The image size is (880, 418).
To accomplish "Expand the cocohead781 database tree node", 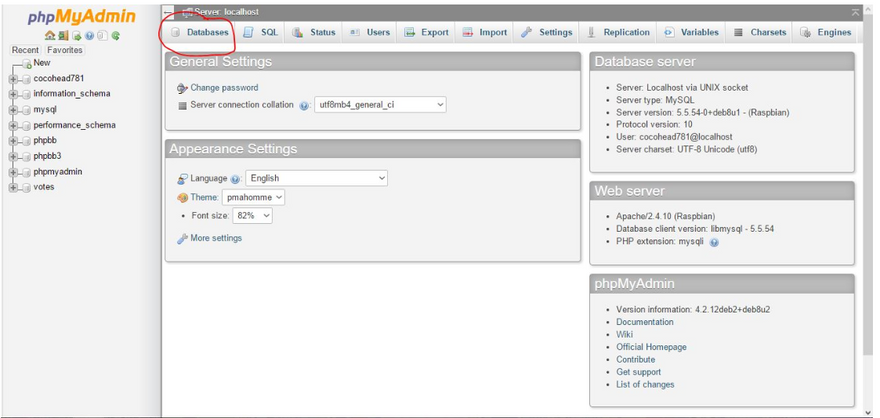I will point(13,78).
